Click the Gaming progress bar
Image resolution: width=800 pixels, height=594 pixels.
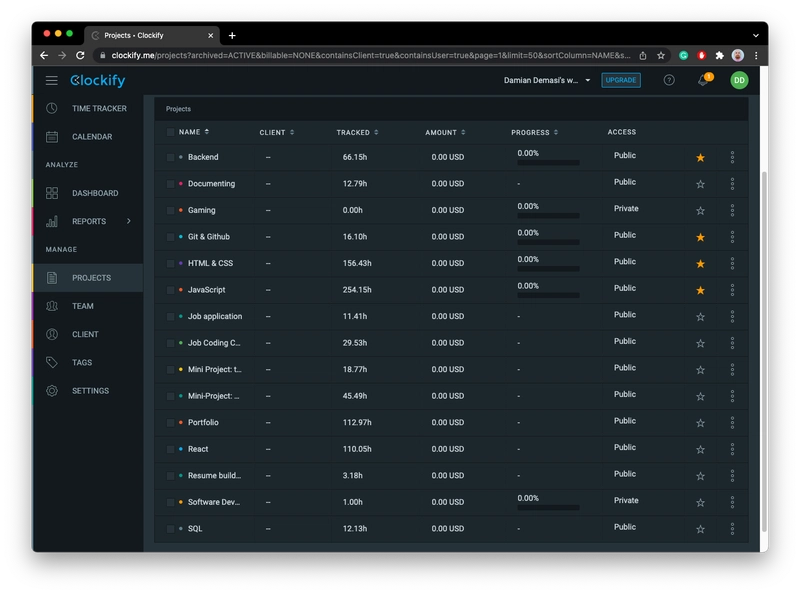click(548, 216)
